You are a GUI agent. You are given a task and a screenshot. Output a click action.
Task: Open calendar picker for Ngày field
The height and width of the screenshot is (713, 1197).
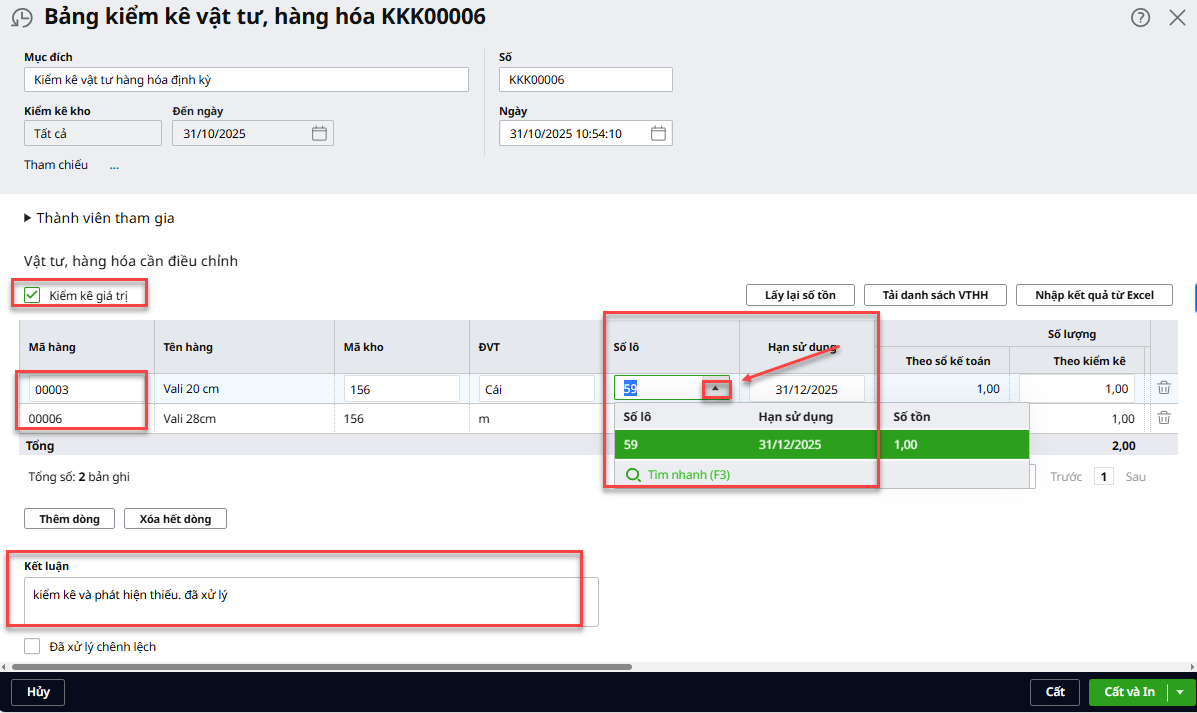657,133
